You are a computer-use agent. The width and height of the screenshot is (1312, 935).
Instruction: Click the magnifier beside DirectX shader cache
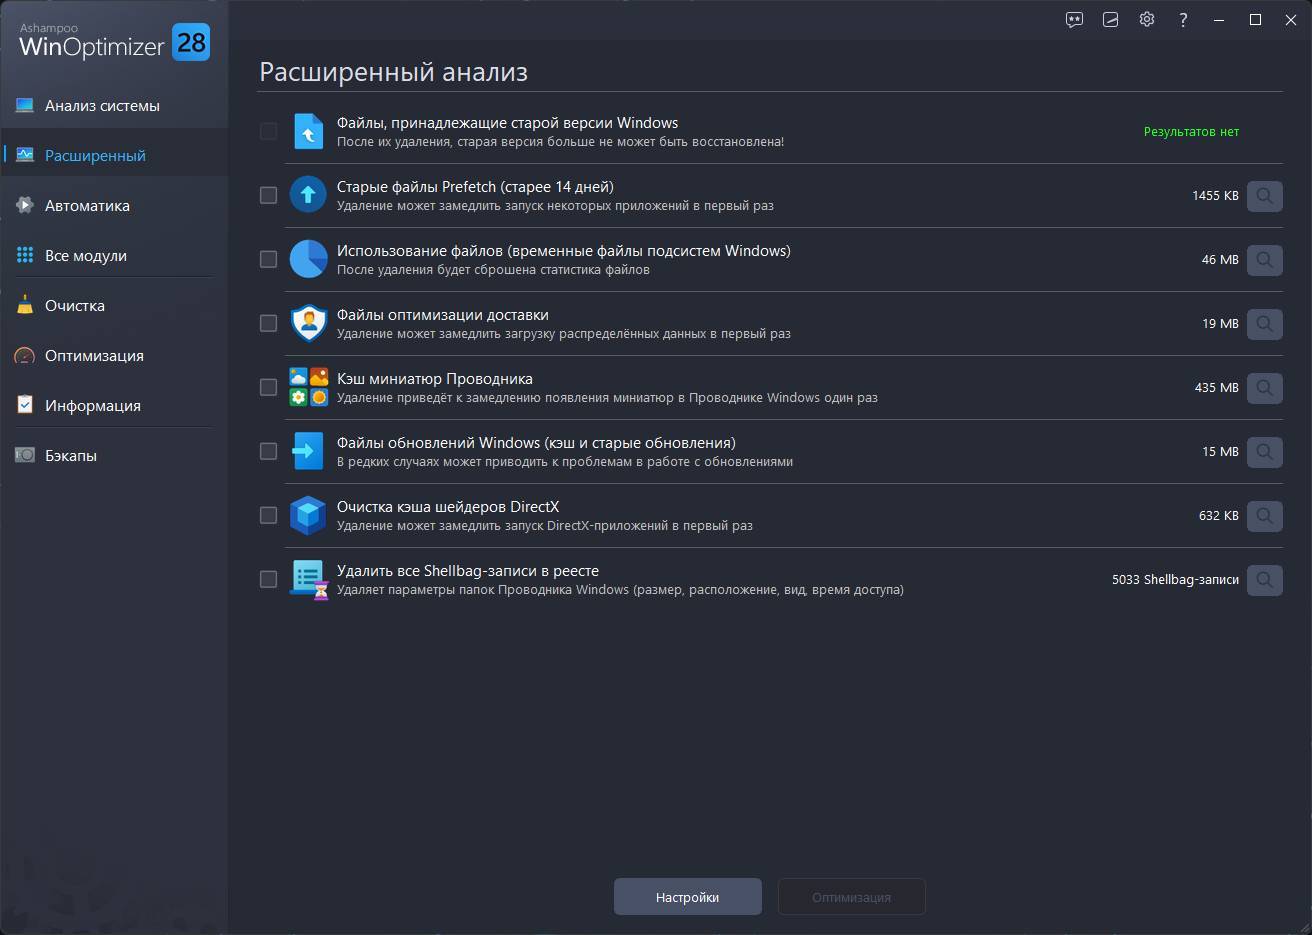pos(1265,516)
